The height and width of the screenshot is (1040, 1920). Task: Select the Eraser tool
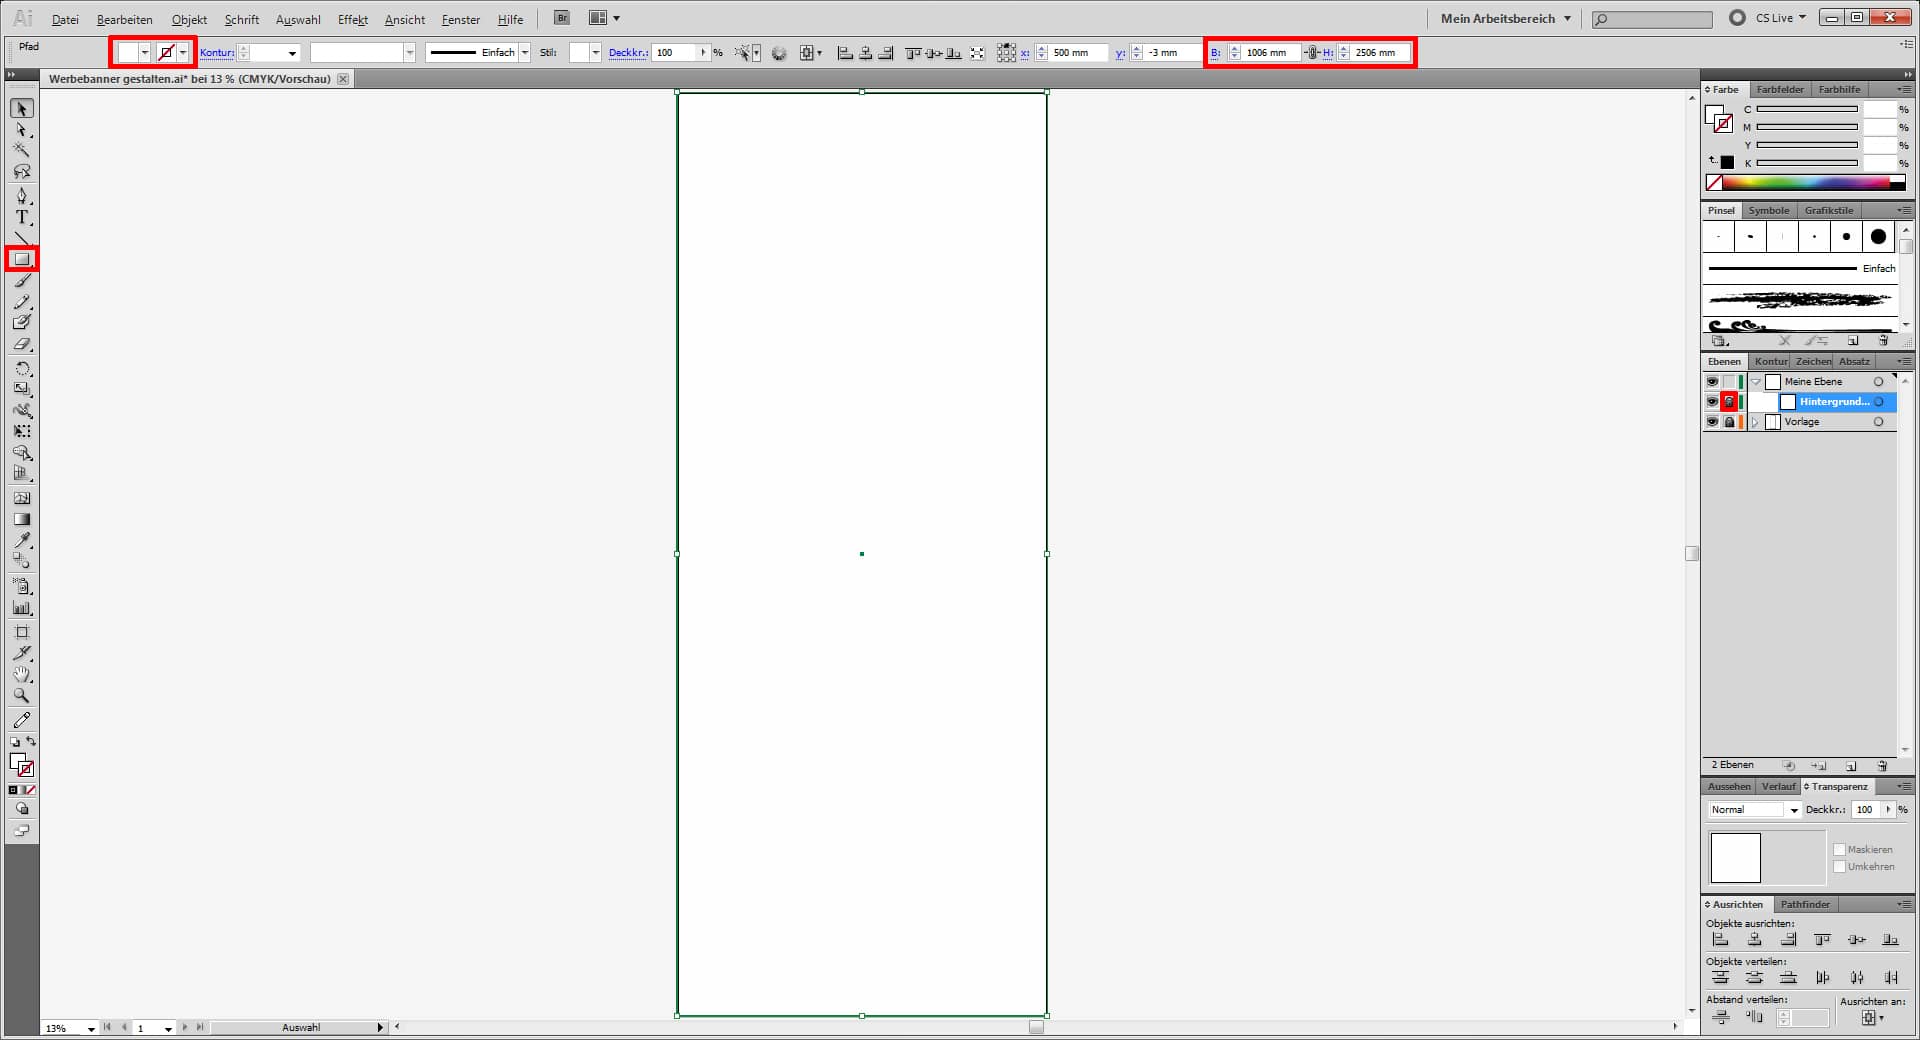click(x=21, y=344)
